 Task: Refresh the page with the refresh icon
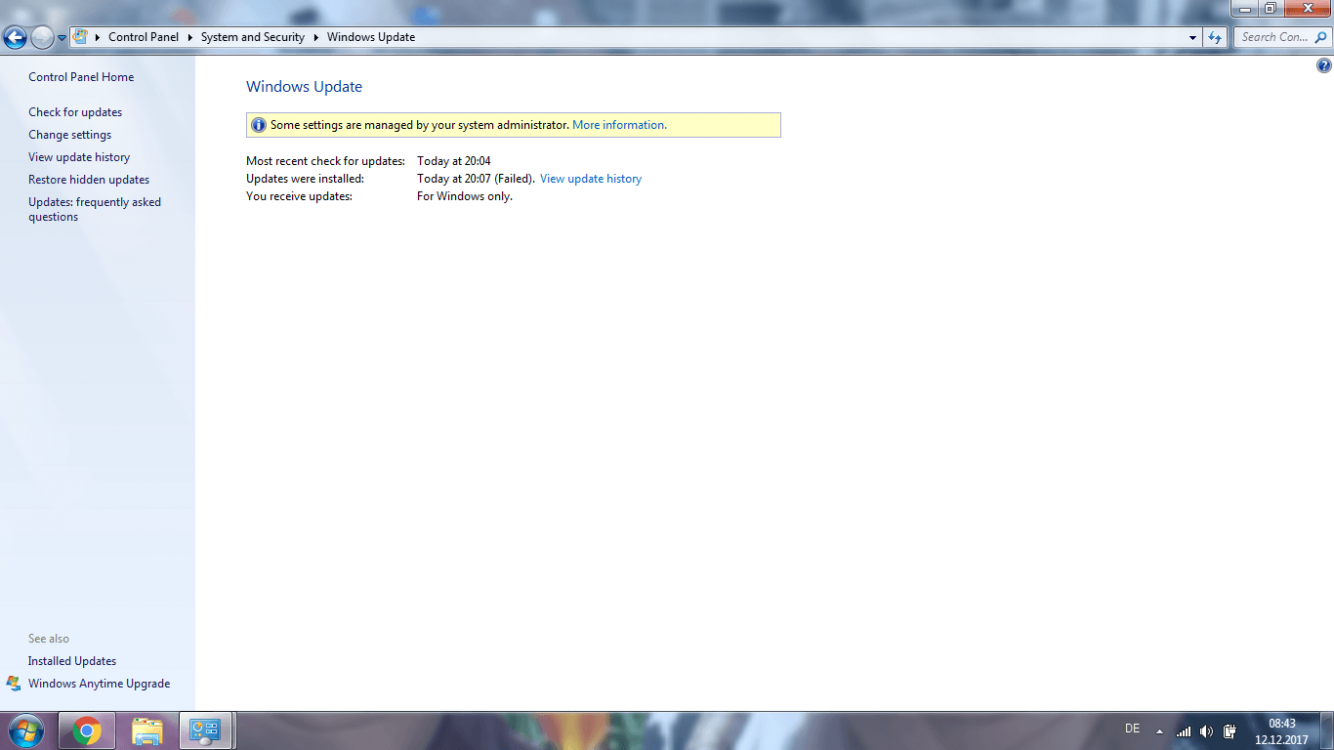pyautogui.click(x=1215, y=37)
